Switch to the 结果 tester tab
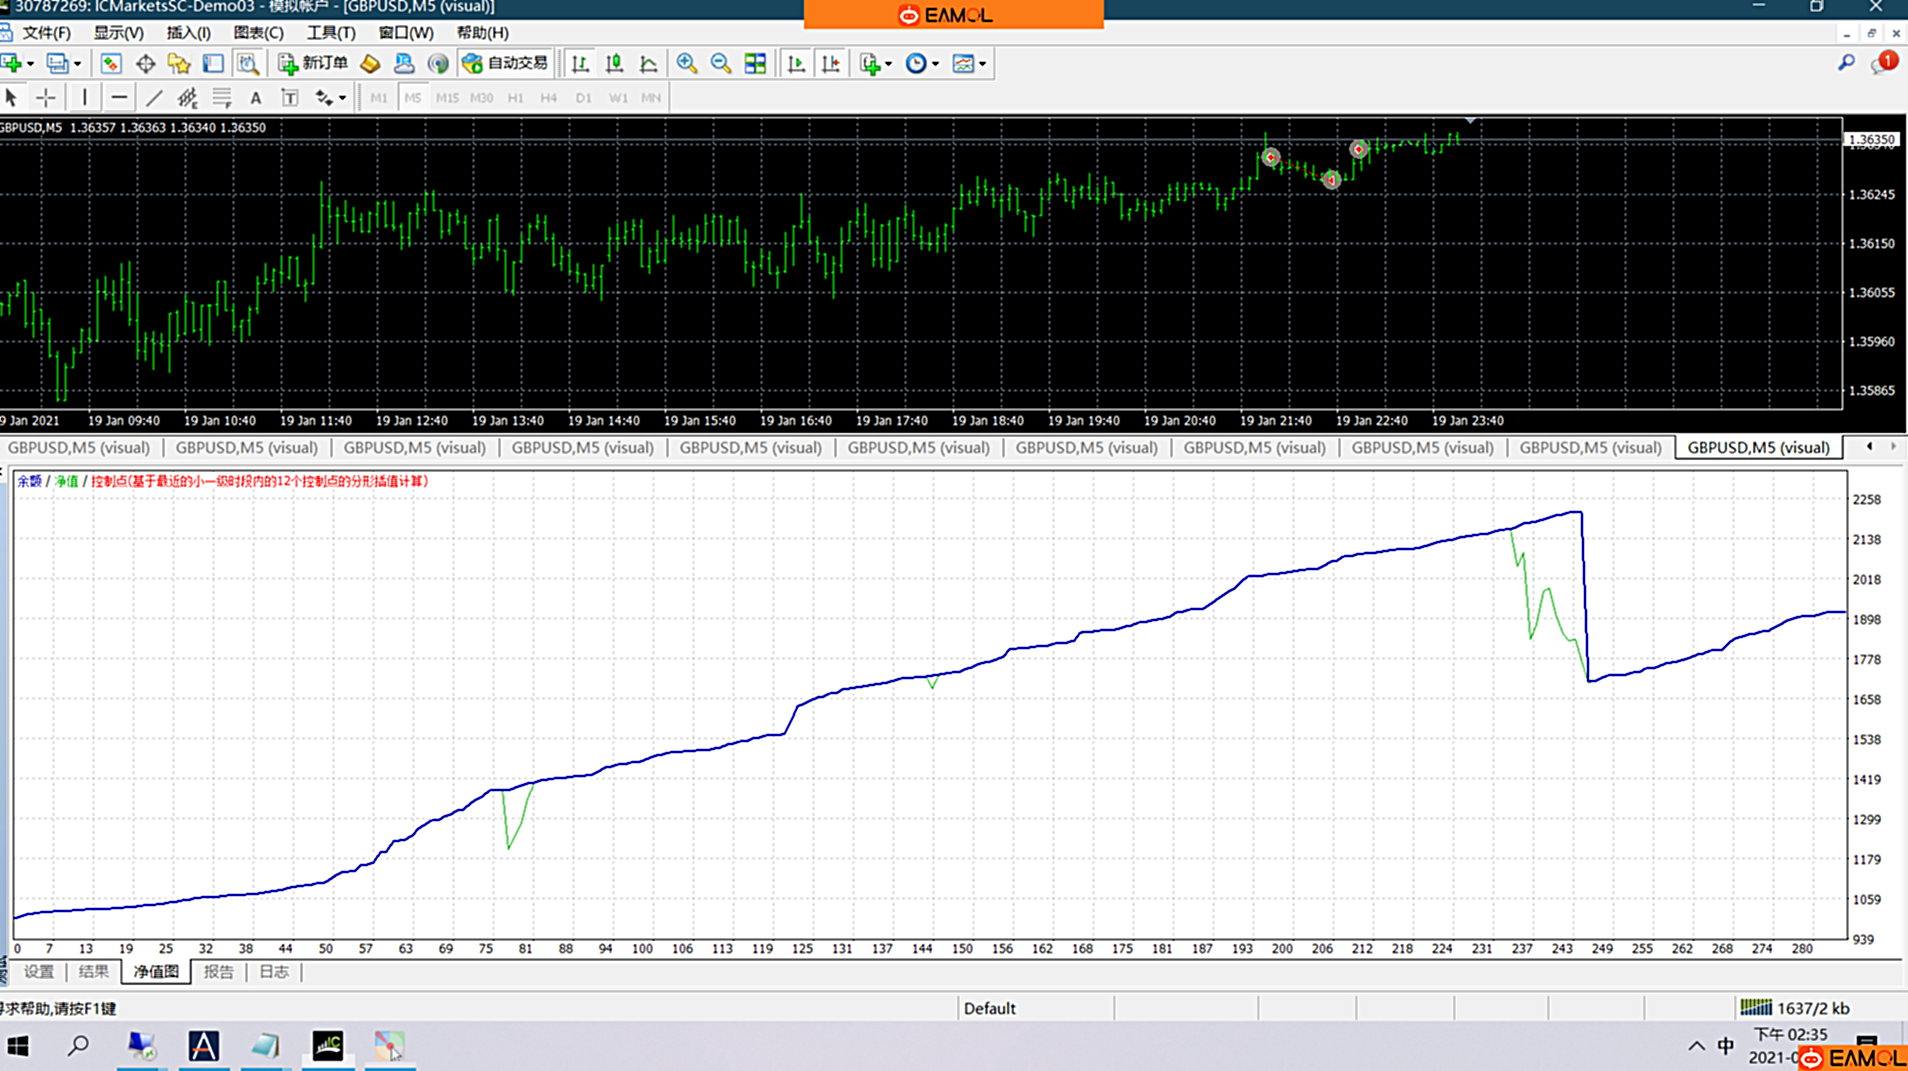The image size is (1908, 1071). pos(93,971)
